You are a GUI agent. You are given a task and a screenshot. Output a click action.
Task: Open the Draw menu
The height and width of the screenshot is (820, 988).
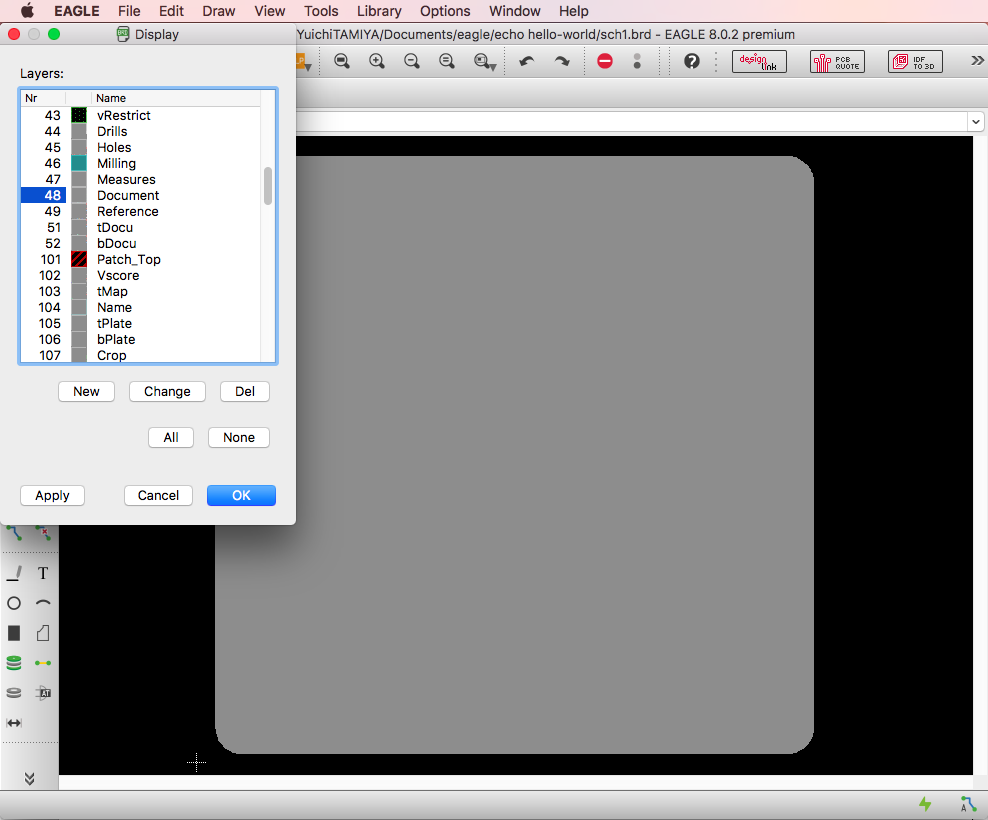[219, 11]
